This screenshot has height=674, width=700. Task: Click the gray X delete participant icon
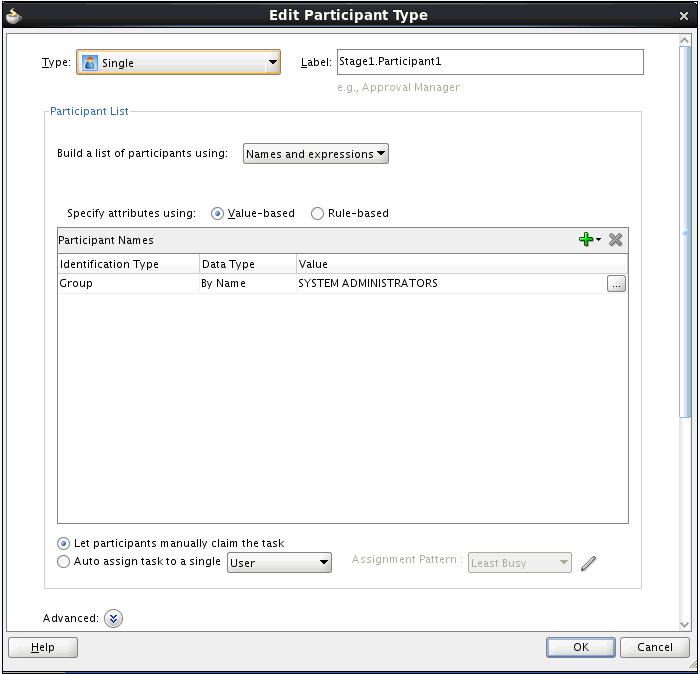tap(615, 240)
